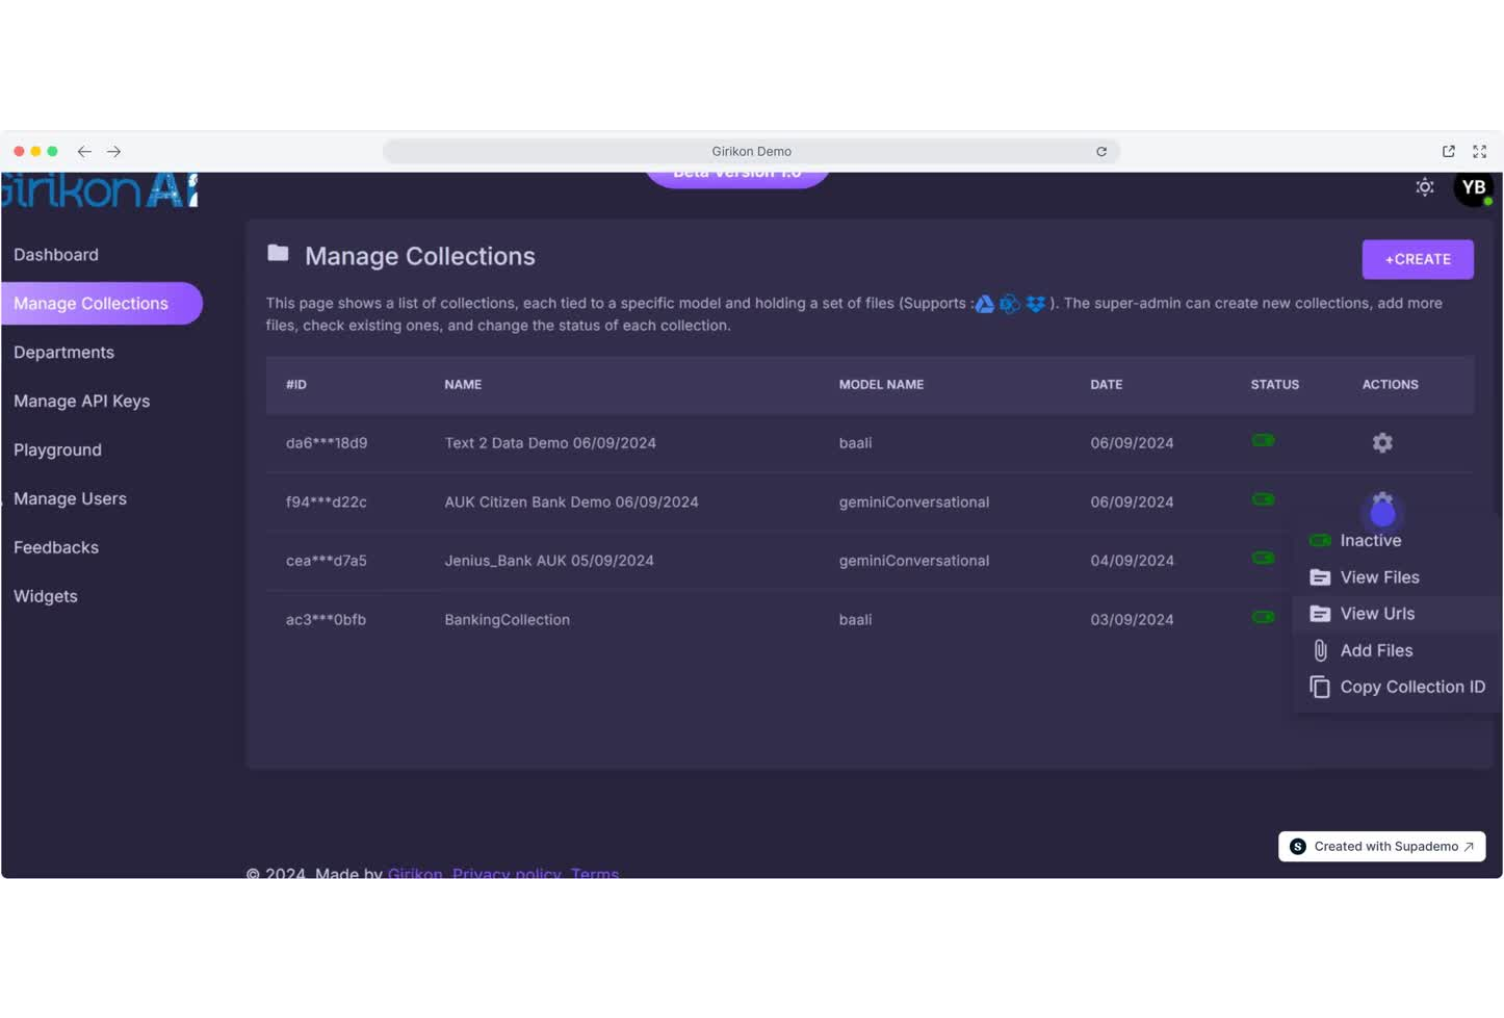Go to Departments in the sidebar
1504x1018 pixels.
tap(64, 352)
